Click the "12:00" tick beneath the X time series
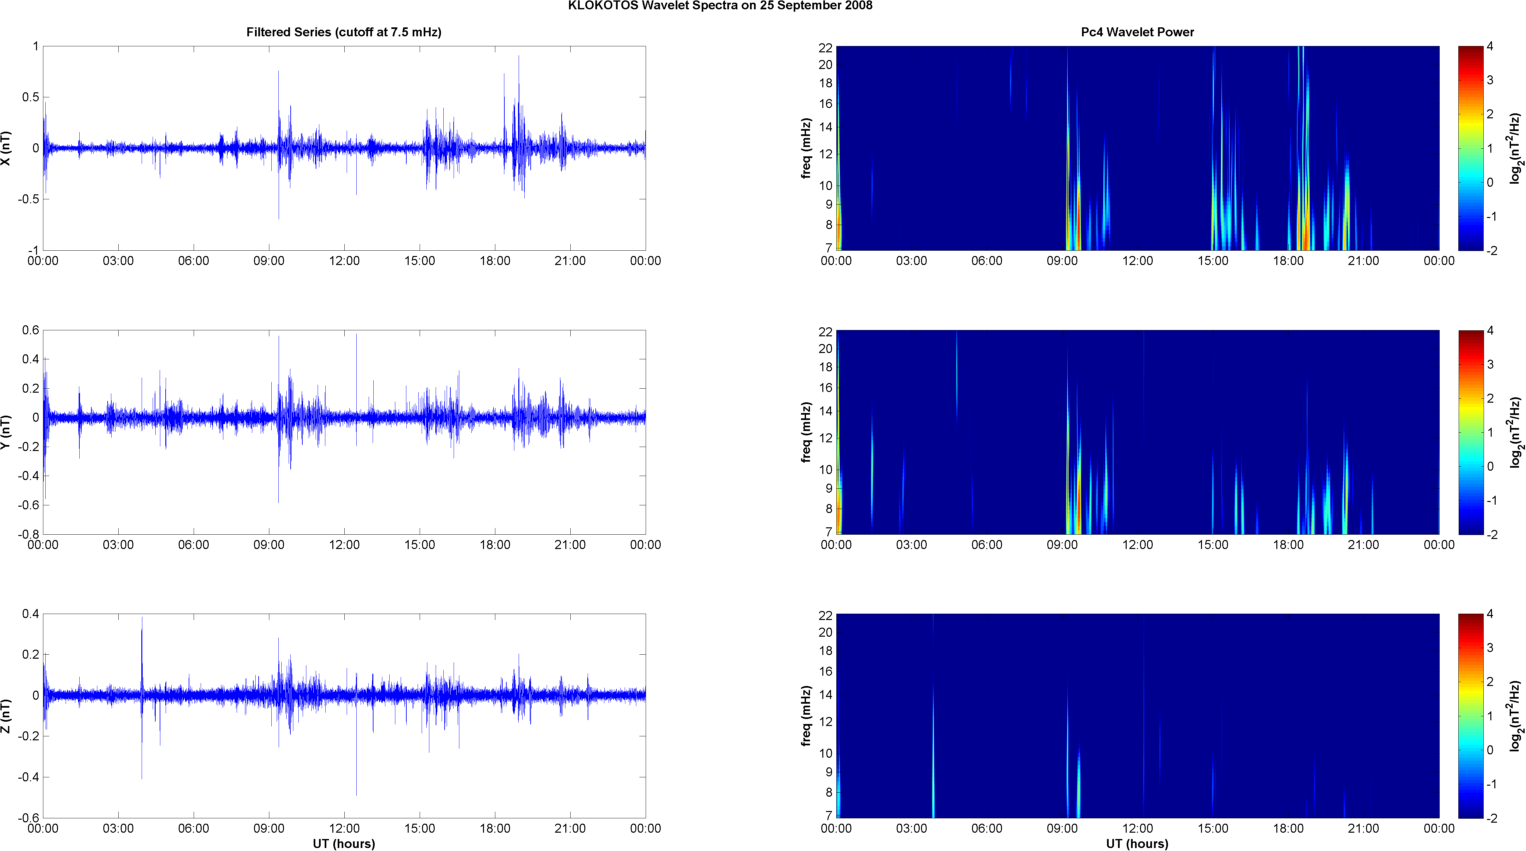The height and width of the screenshot is (851, 1526). tap(344, 261)
